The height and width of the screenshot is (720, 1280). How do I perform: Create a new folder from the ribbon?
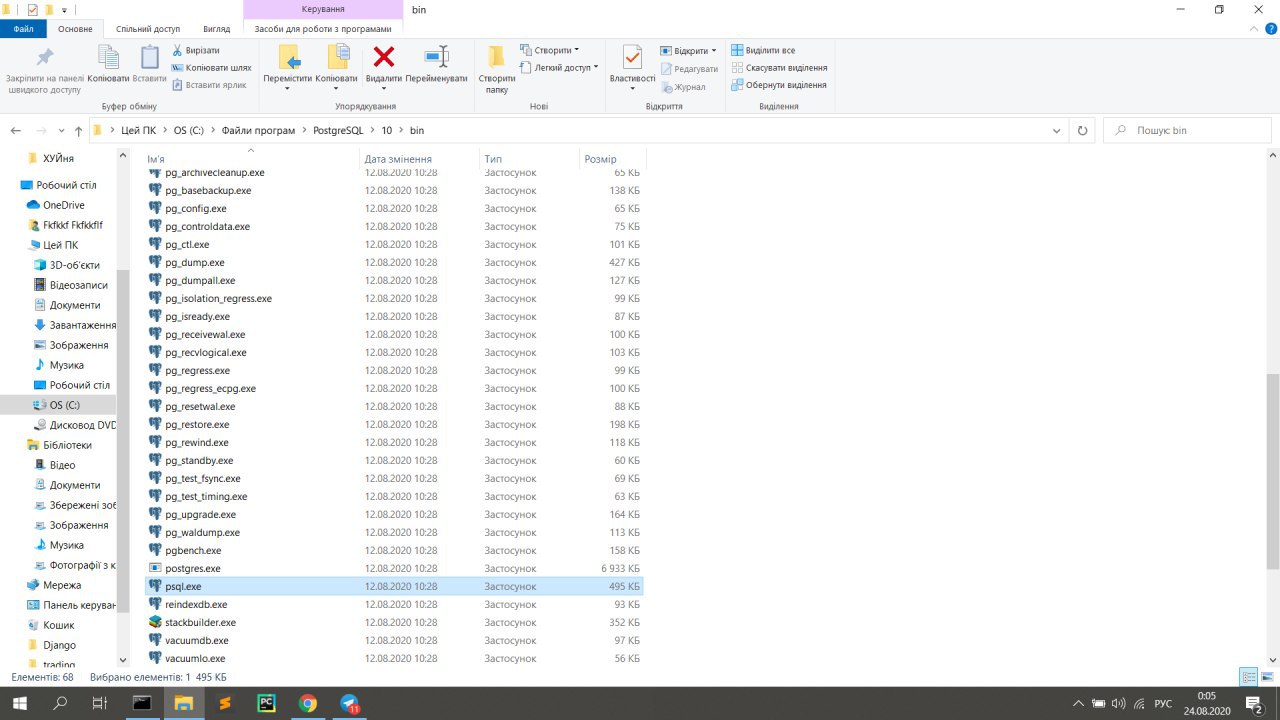(x=496, y=68)
